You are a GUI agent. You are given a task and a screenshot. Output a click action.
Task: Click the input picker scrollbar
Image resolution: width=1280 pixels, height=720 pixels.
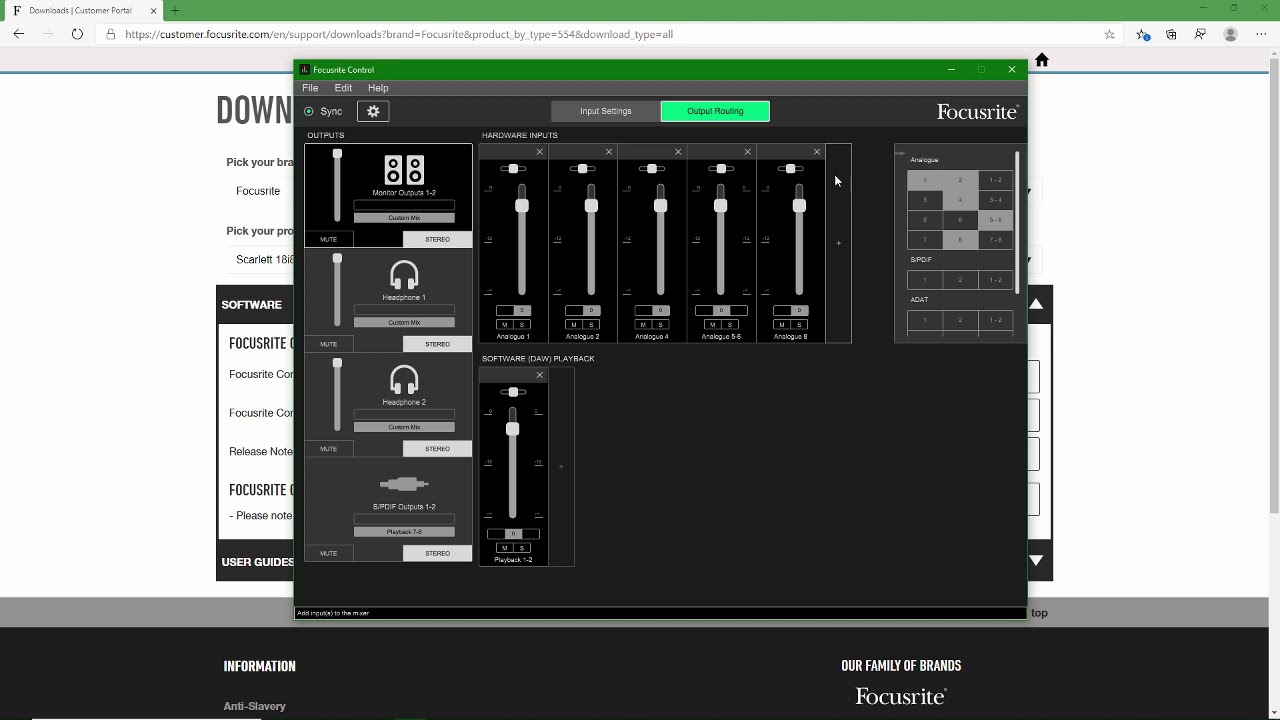(1018, 222)
